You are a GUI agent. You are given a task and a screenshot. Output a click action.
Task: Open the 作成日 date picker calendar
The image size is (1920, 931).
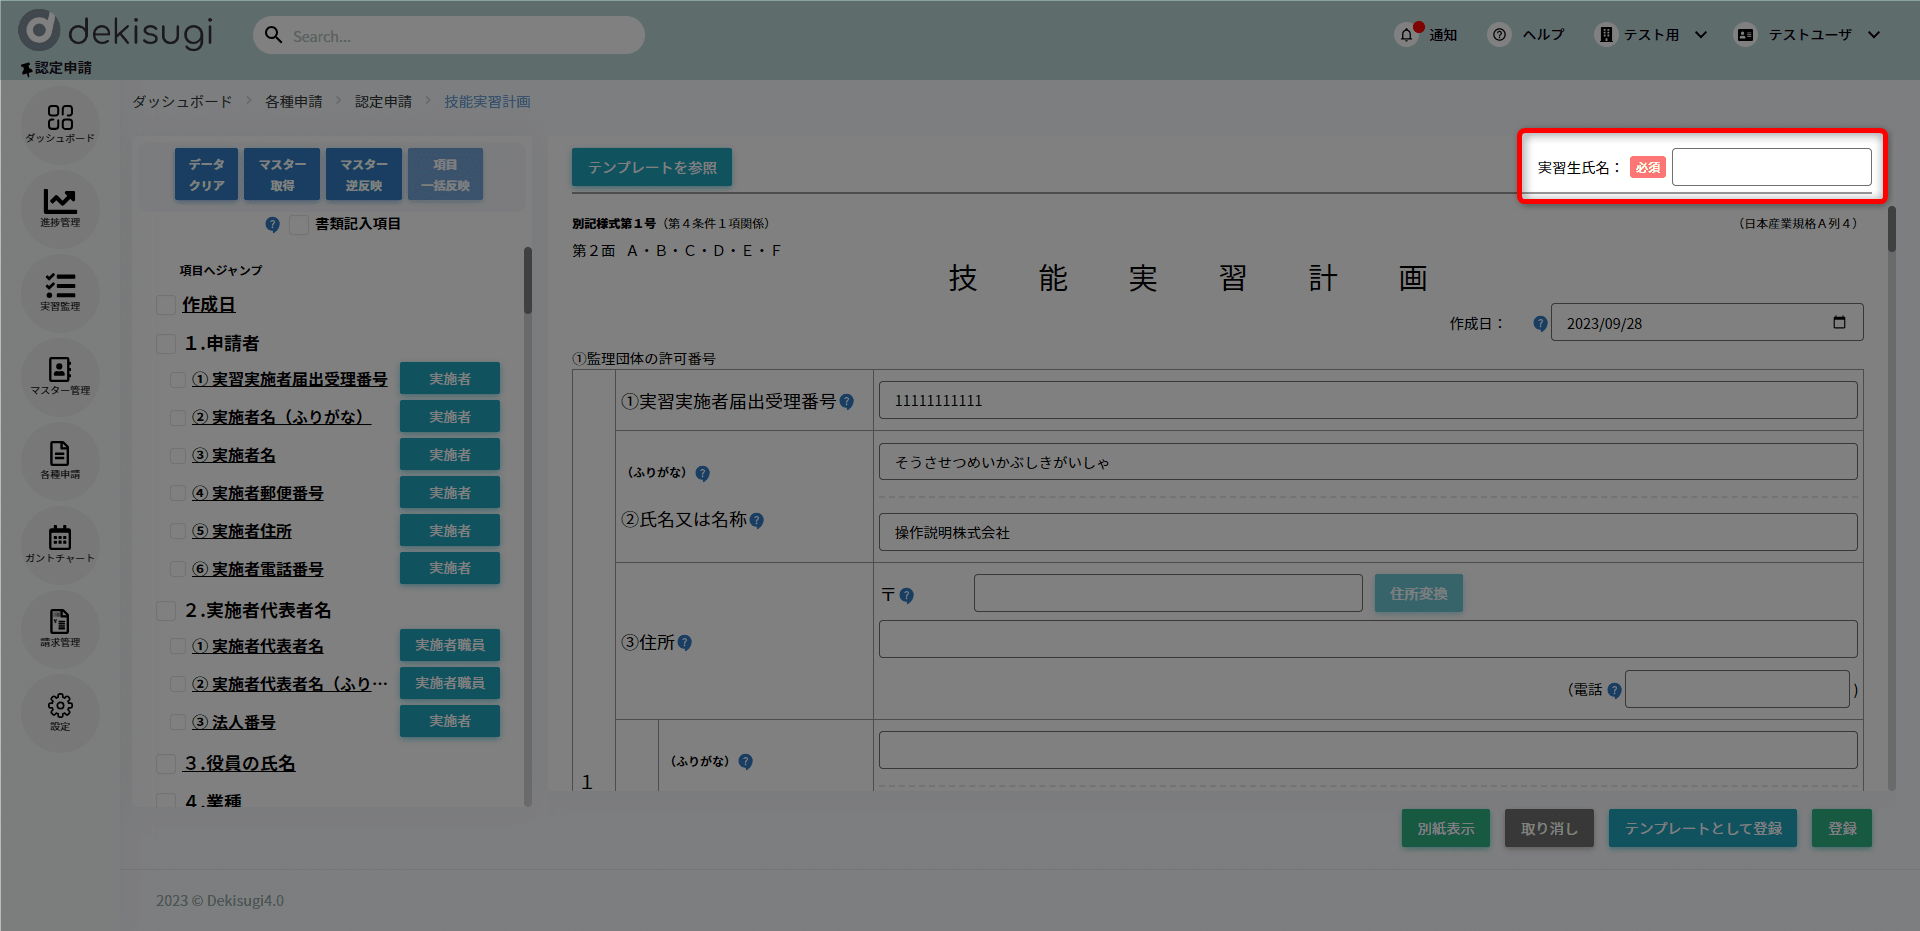coord(1838,323)
